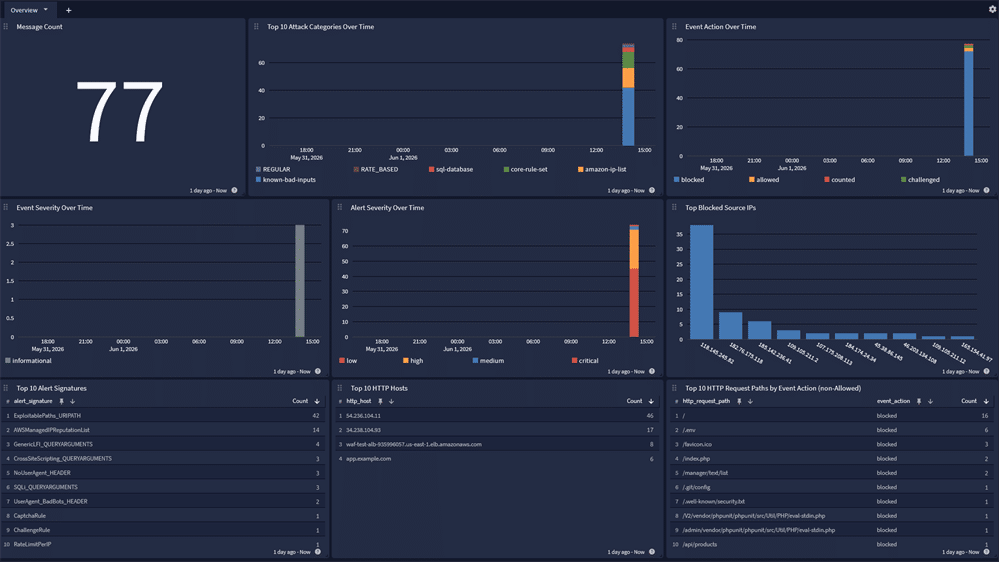Viewport: 999px width, 562px height.
Task: Open time range info in Message Count
Action: tap(234, 191)
